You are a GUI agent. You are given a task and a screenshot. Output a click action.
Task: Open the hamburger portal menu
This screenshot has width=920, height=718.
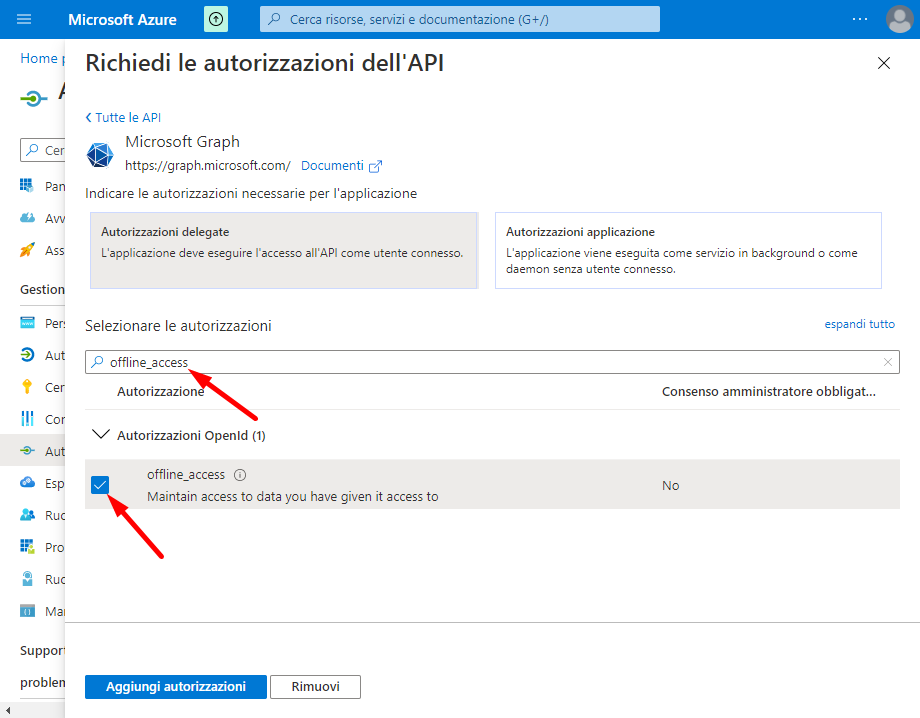tap(24, 19)
